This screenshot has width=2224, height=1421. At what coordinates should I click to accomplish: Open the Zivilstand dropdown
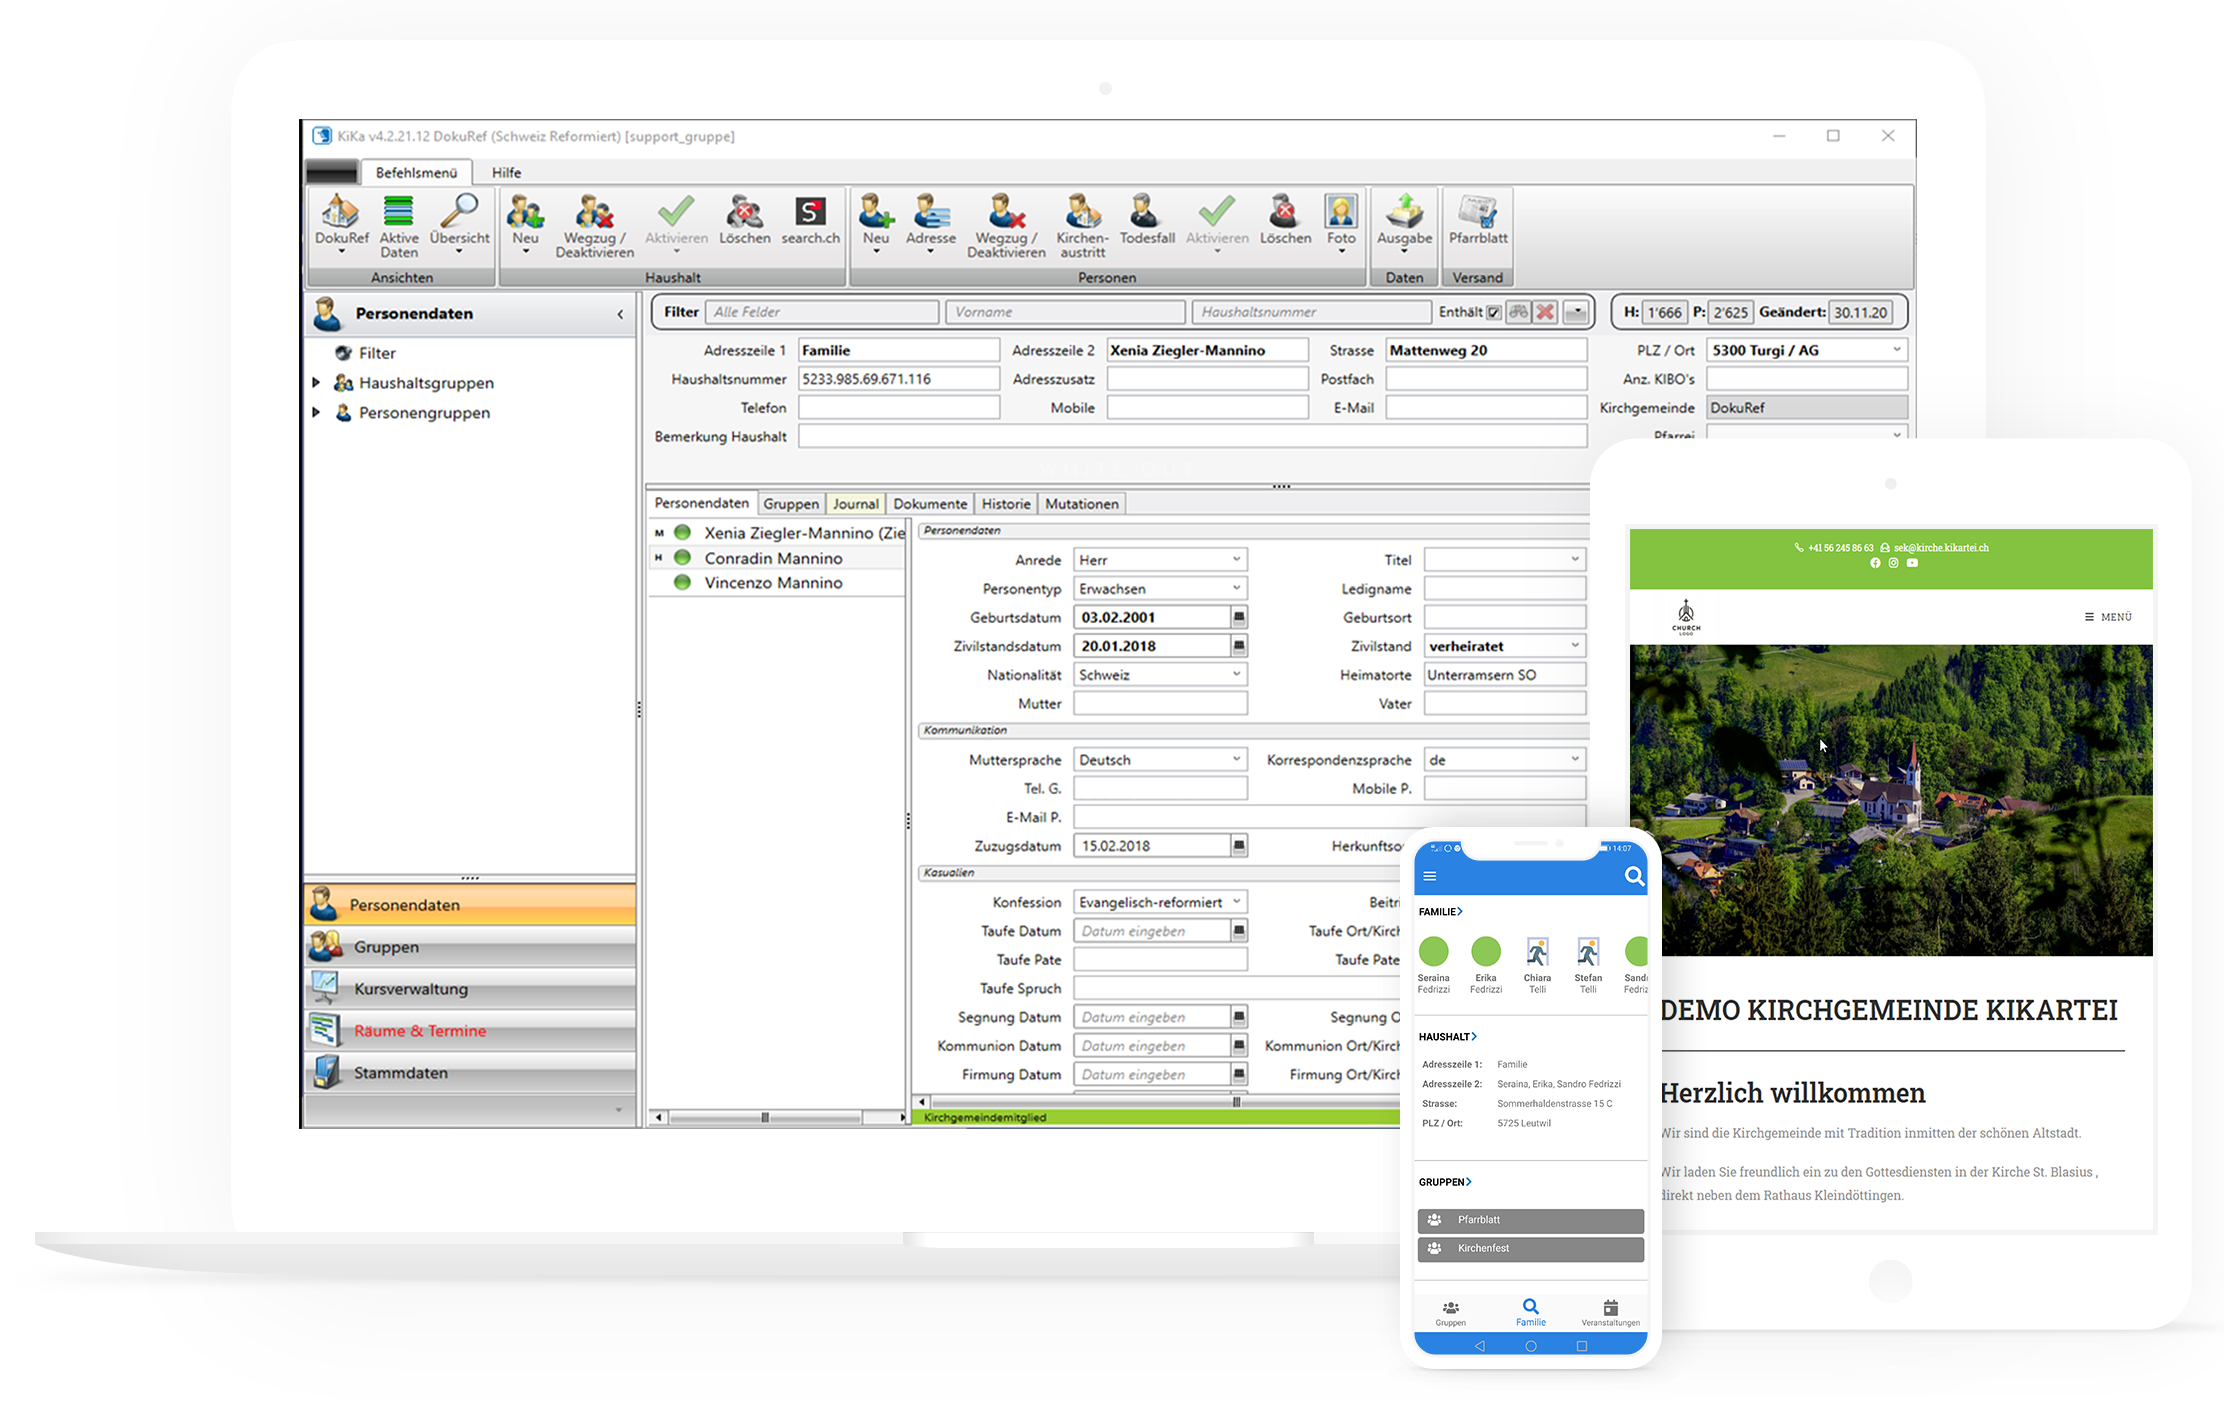[1574, 646]
